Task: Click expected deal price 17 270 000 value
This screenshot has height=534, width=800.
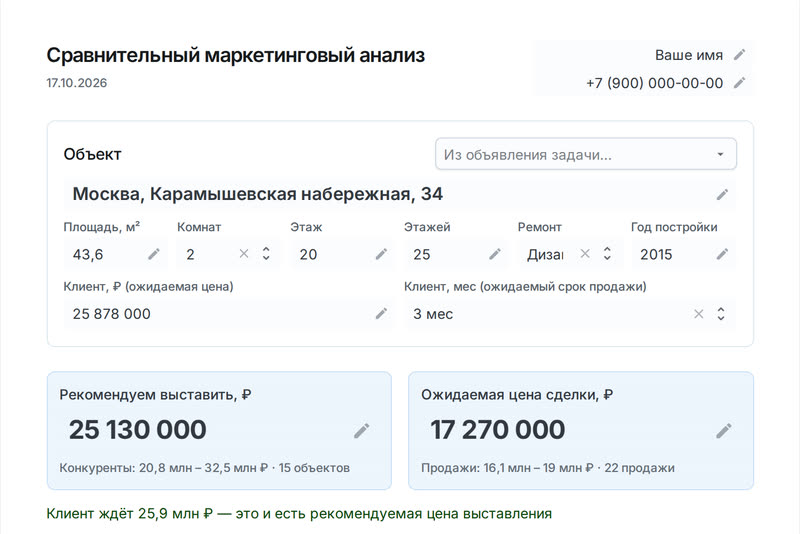Action: (x=498, y=429)
